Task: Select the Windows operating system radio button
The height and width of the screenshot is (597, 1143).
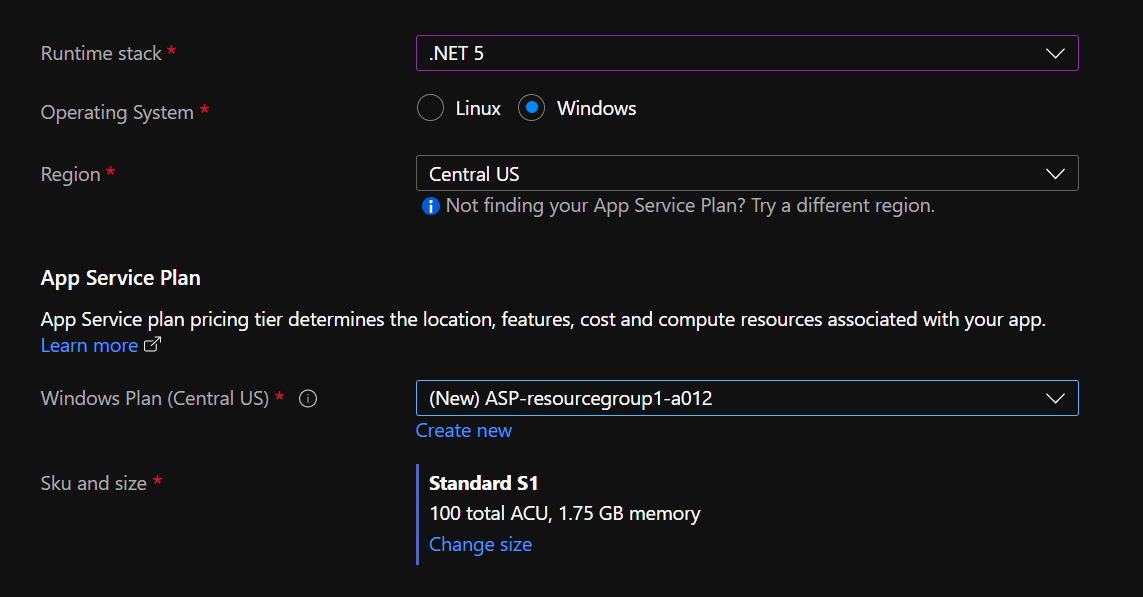Action: (530, 107)
